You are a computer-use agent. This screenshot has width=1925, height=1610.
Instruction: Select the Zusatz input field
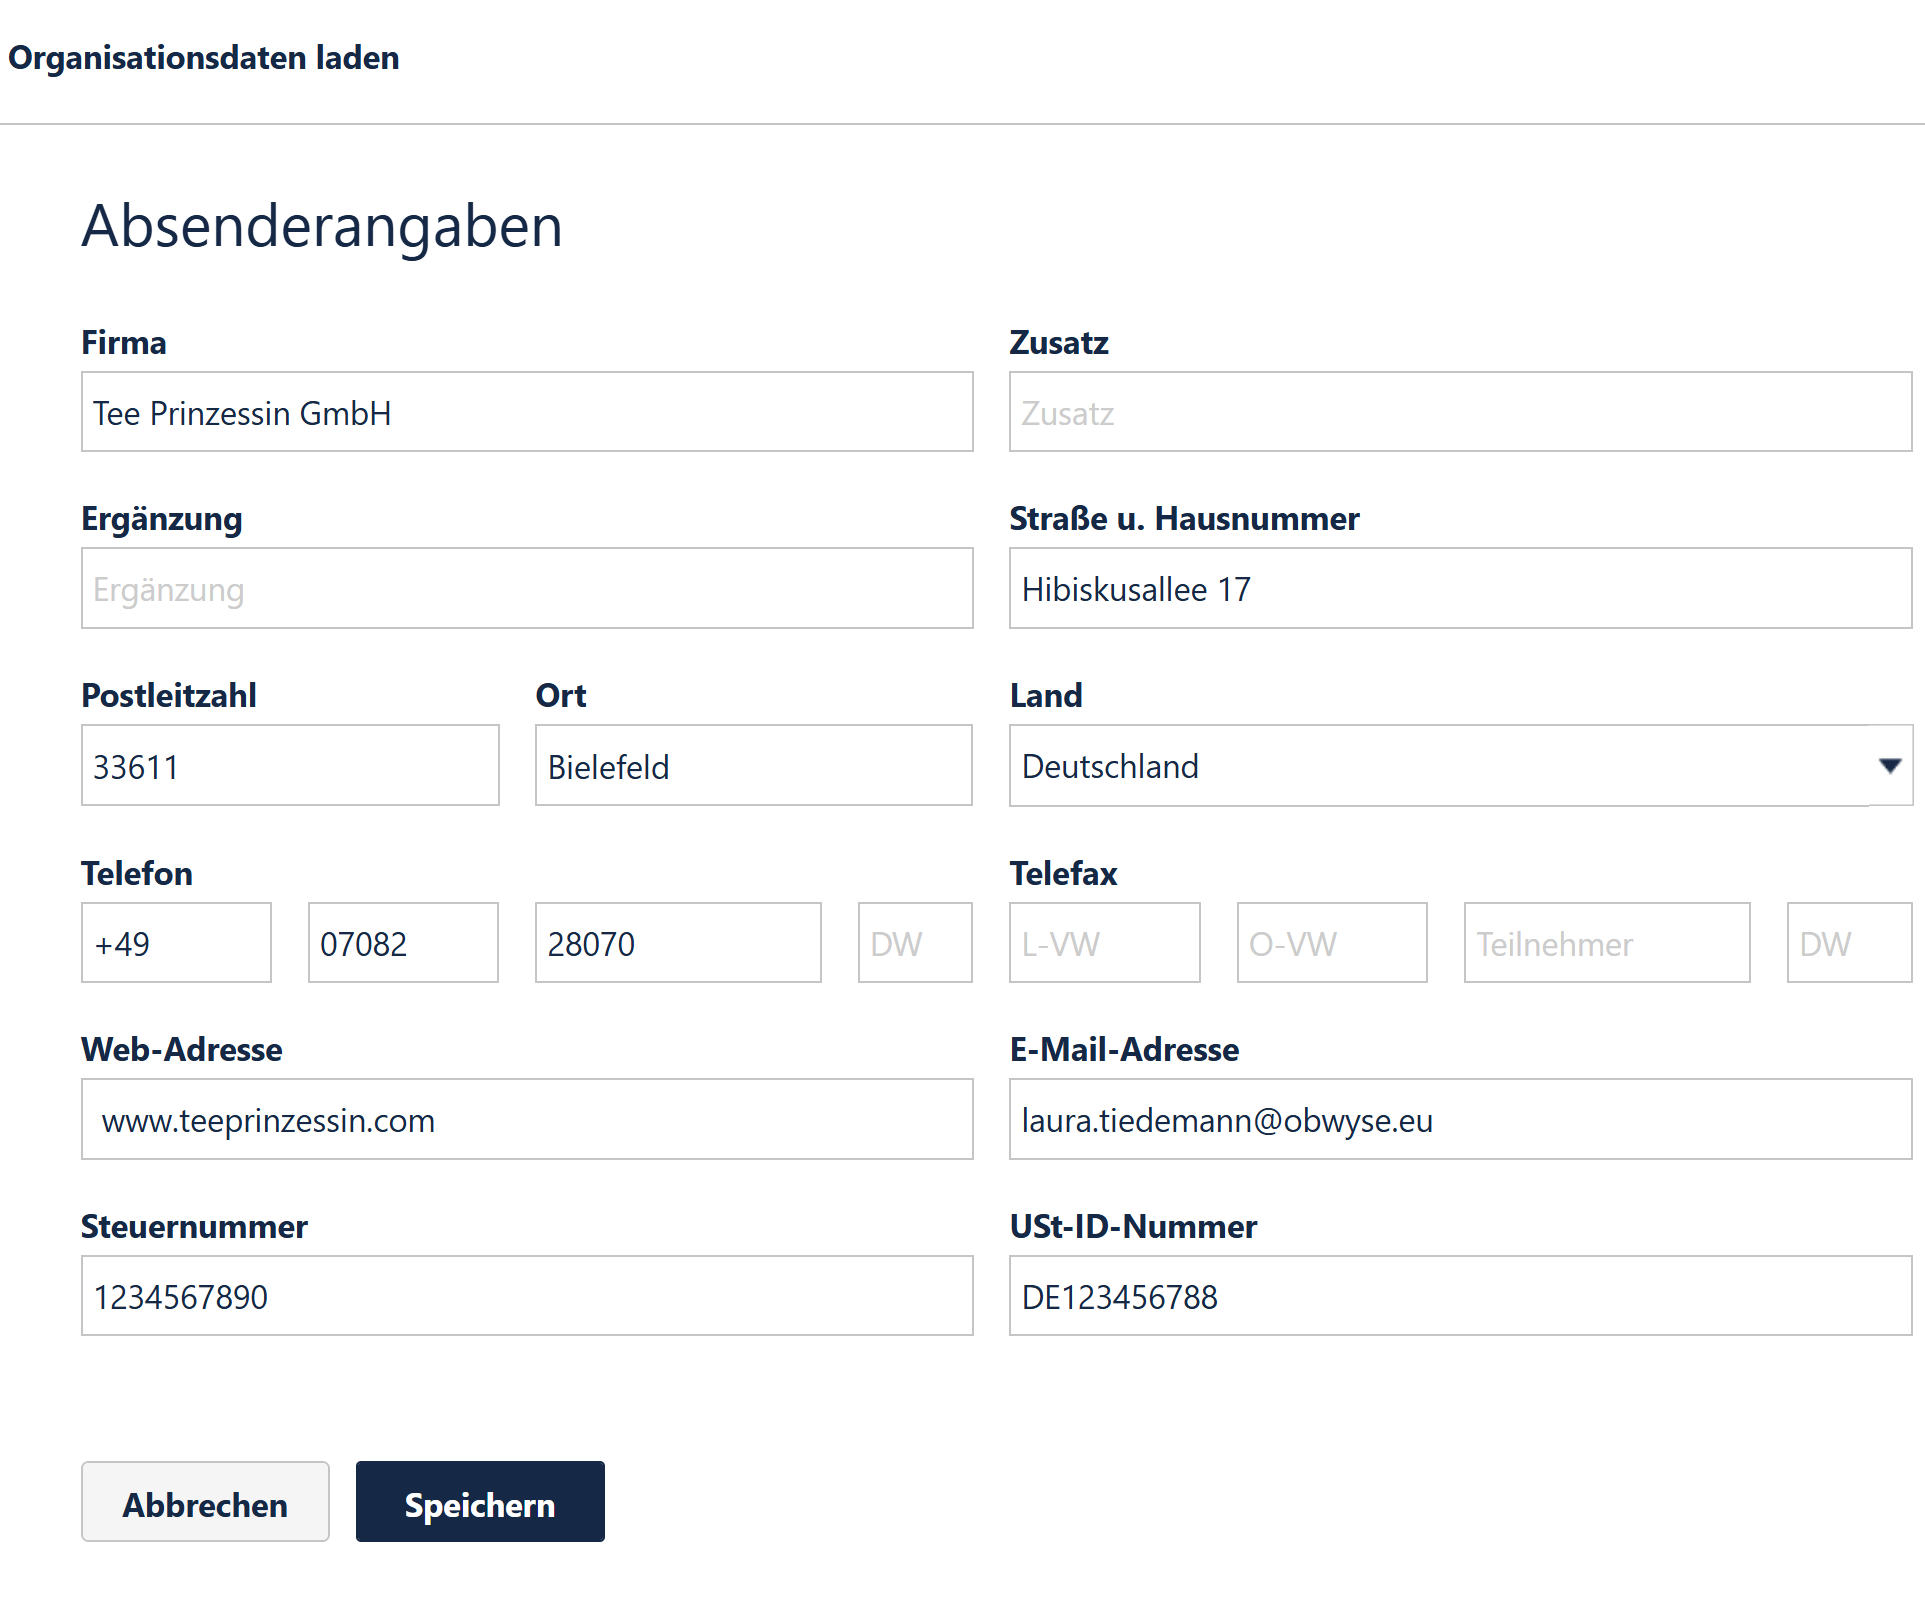pos(1460,411)
